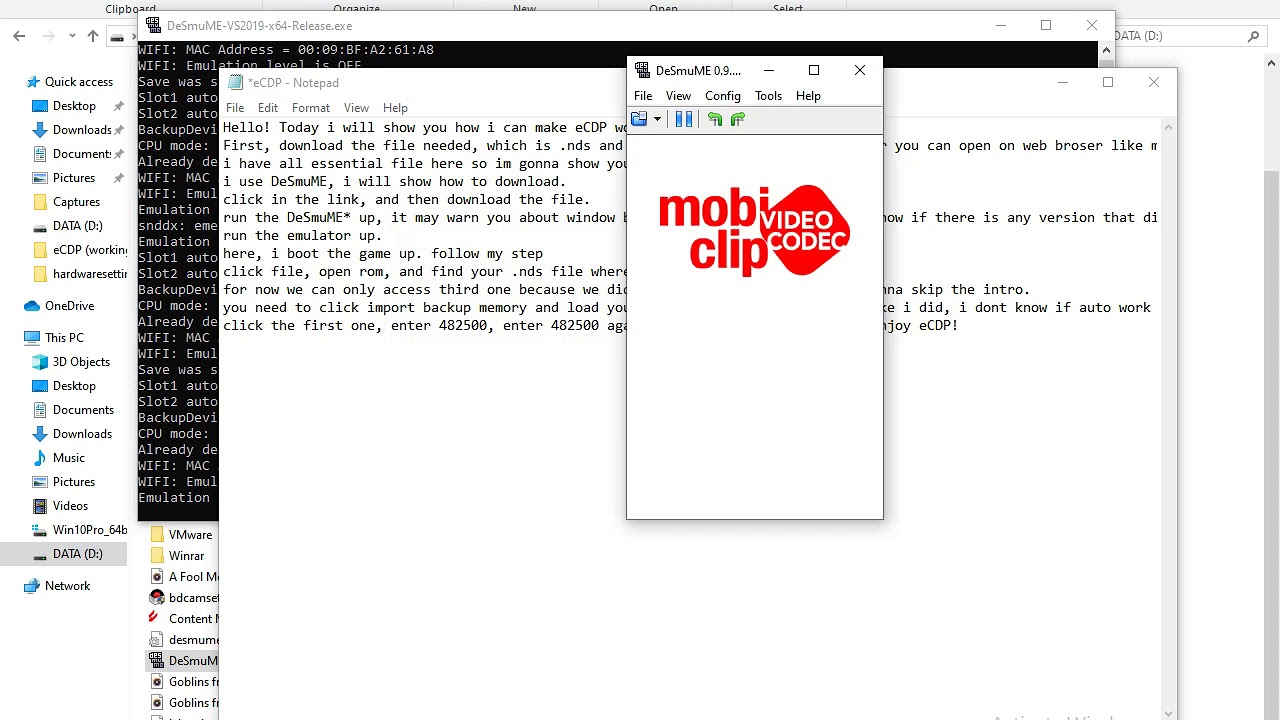Image resolution: width=1280 pixels, height=720 pixels.
Task: Open the View menu in DeSmuME
Action: click(x=678, y=96)
